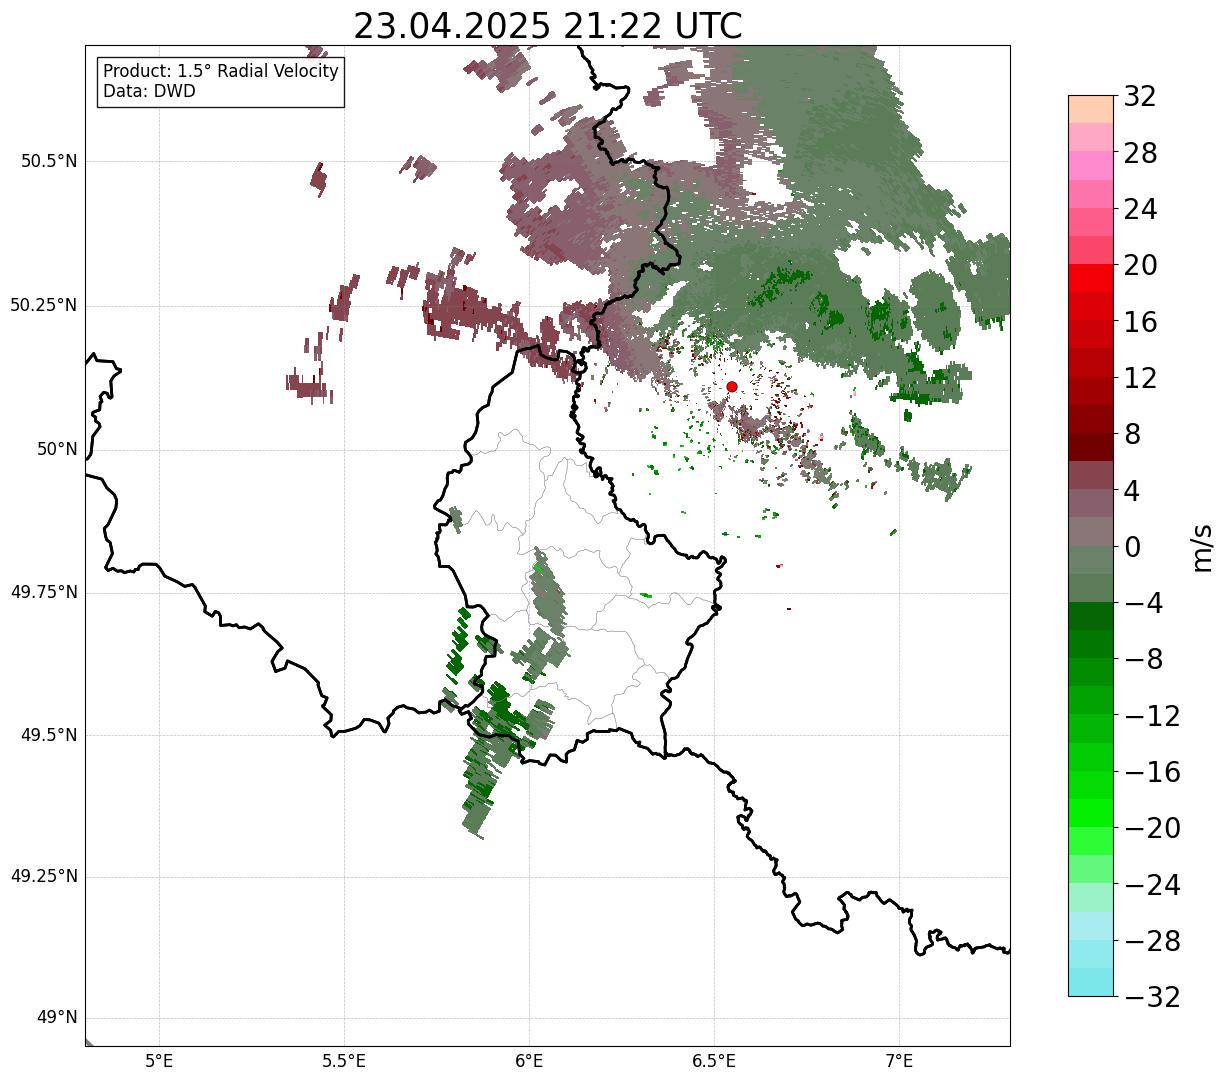The image size is (1225, 1081).
Task: Click the colorbar tick label 8
Action: (x=1132, y=435)
